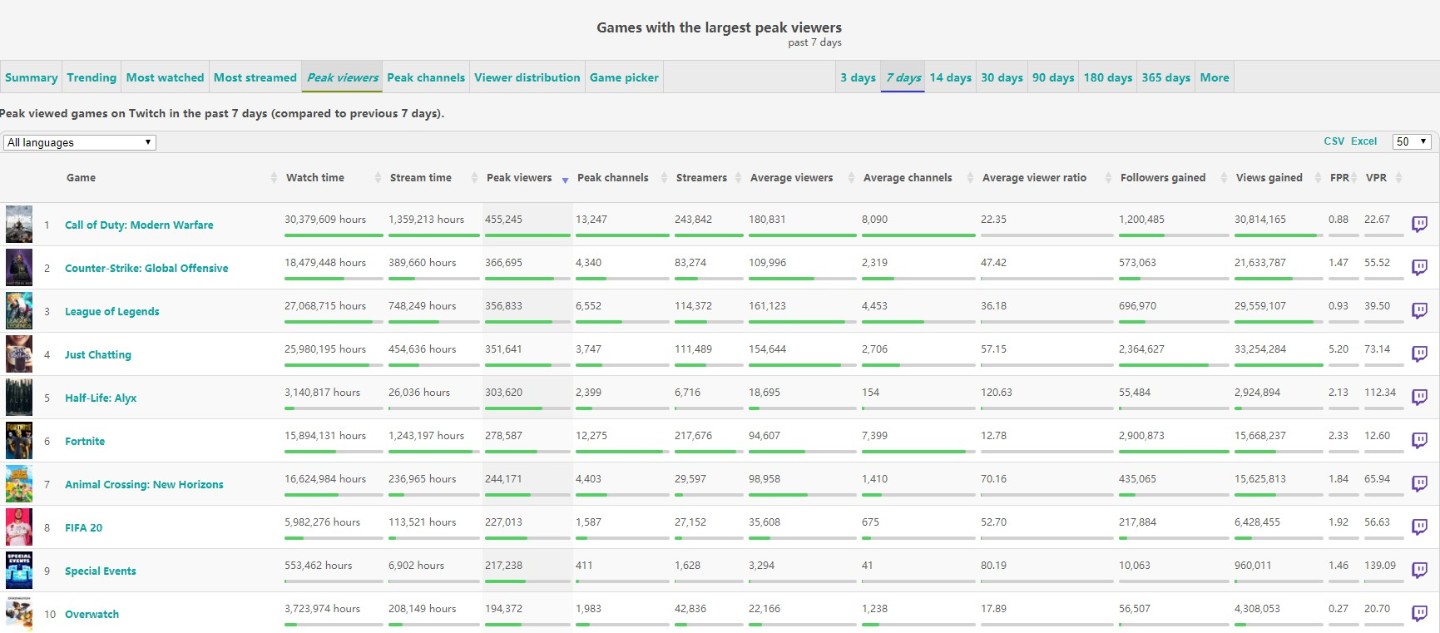This screenshot has width=1440, height=633.
Task: Open Twitch icon for Special Events row
Action: point(1419,570)
